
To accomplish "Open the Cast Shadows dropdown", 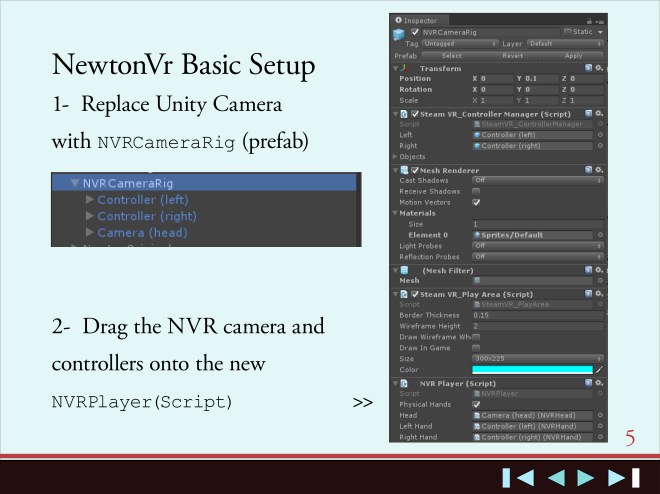I will 536,180.
